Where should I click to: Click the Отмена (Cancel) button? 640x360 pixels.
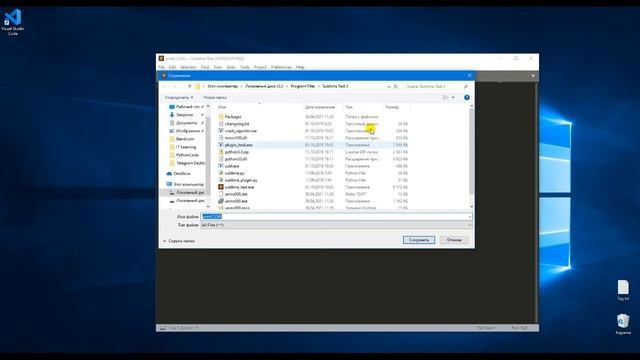pos(454,240)
